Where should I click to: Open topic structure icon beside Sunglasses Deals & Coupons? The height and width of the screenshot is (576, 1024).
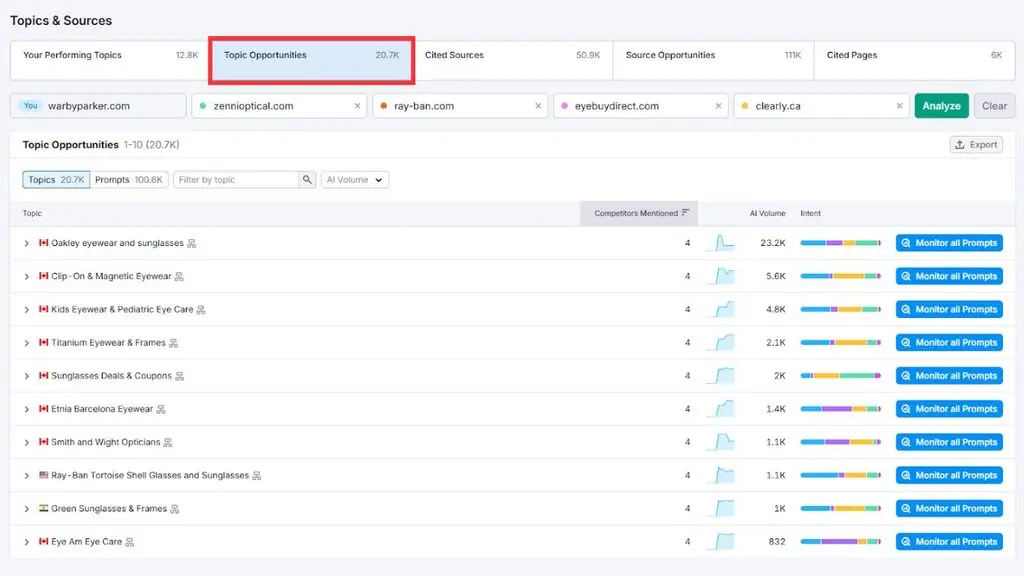[180, 376]
